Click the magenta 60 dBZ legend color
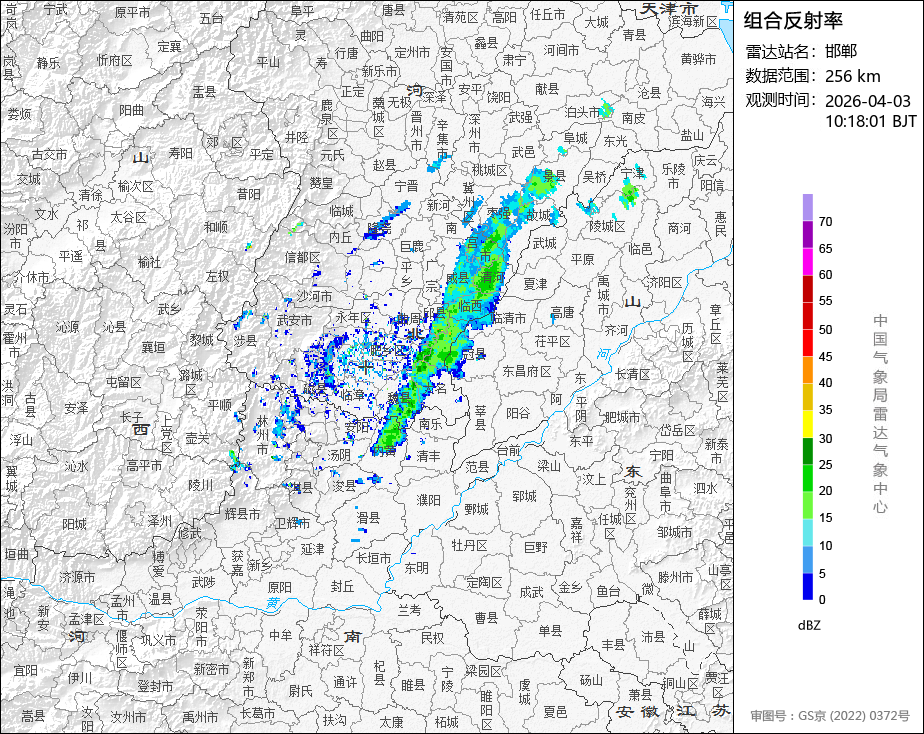Screen dimensions: 924x734 (808, 262)
